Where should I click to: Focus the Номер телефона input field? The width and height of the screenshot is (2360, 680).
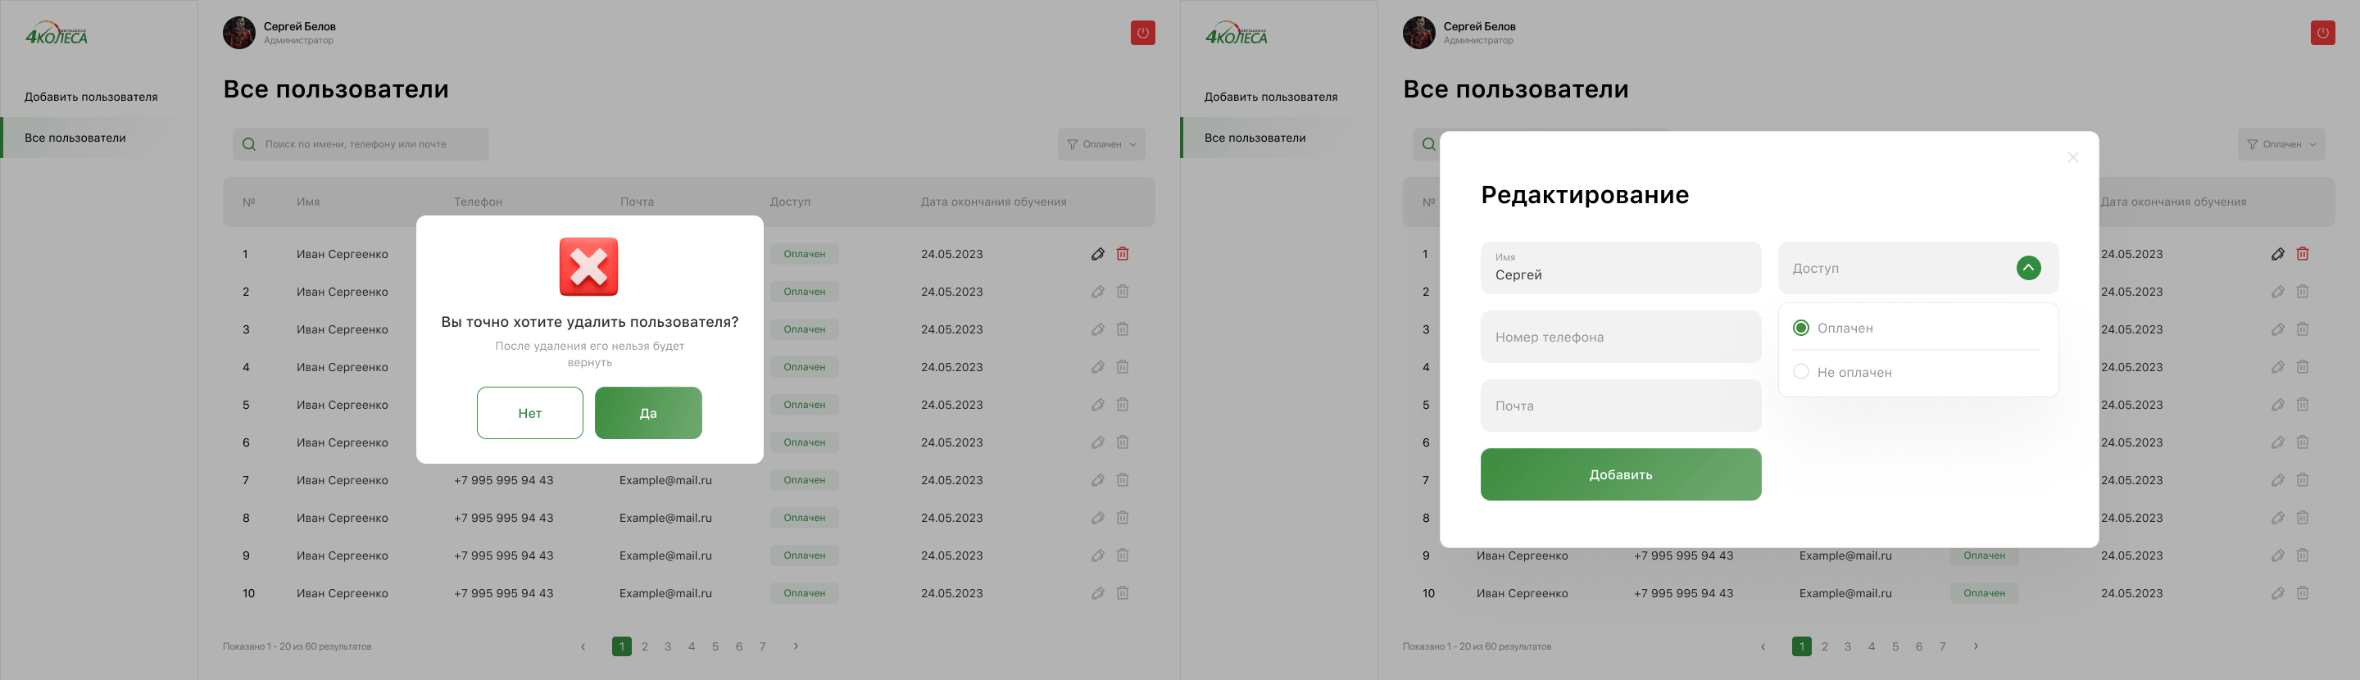[1620, 337]
